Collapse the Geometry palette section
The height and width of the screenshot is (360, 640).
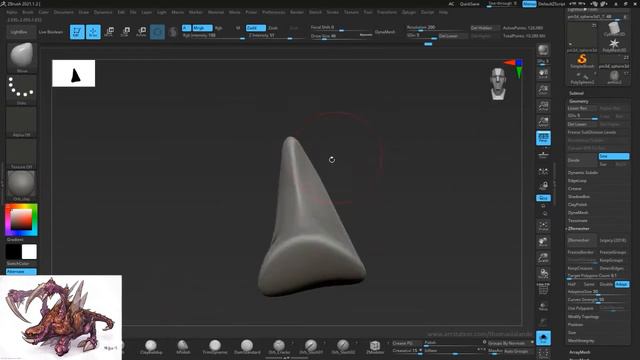click(579, 101)
